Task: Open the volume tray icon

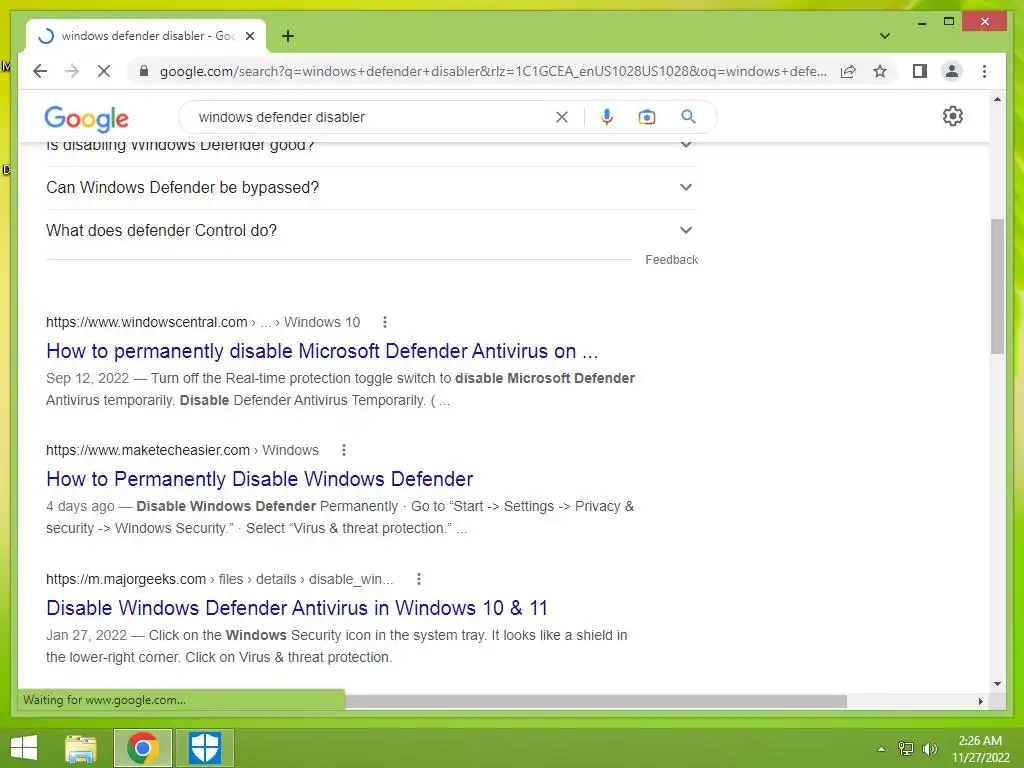Action: point(929,749)
